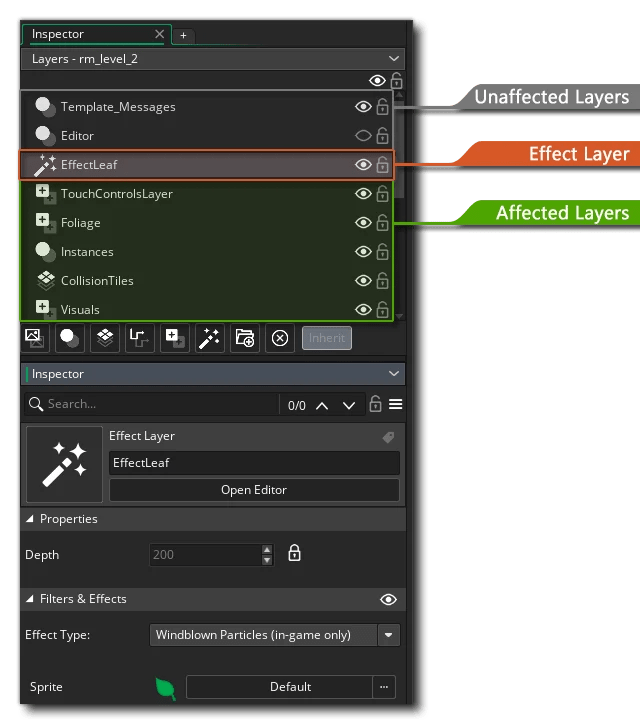
Task: Click the large magic wand effect layer thumbnail
Action: [x=65, y=464]
